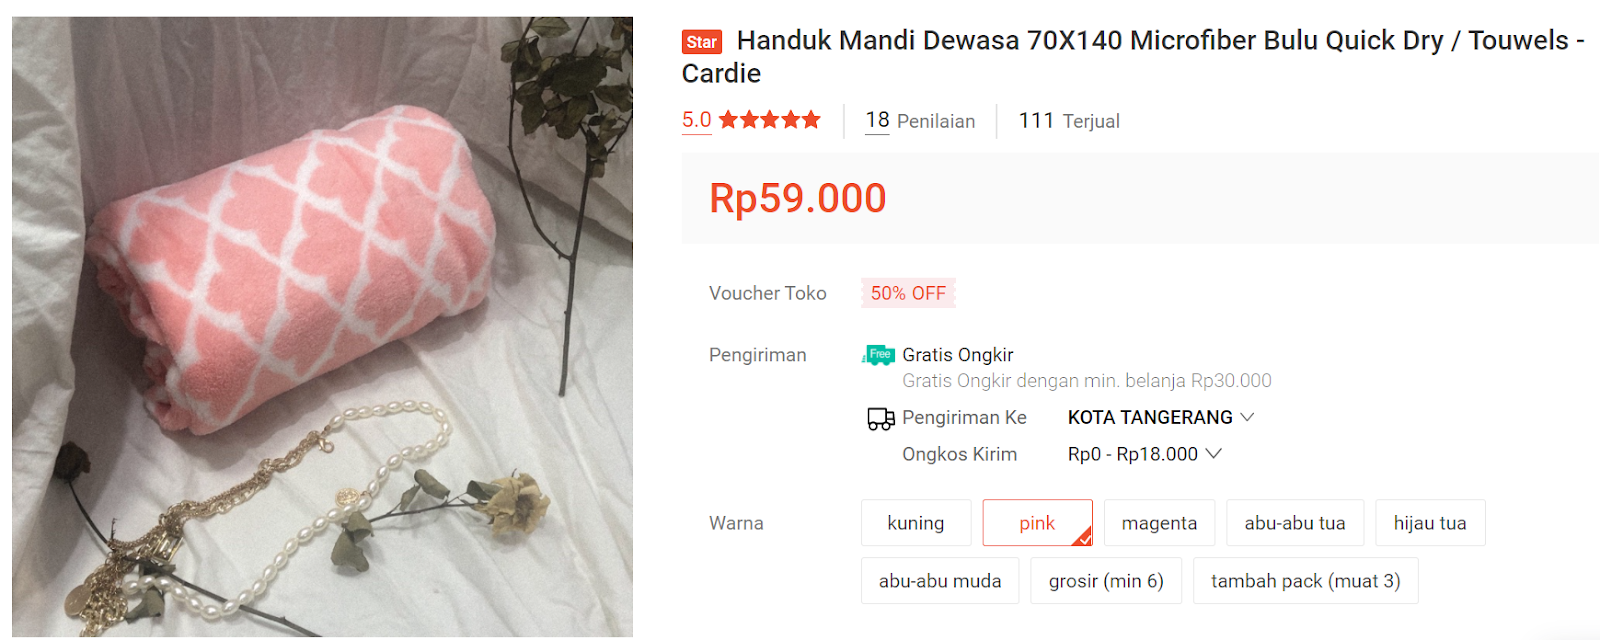The height and width of the screenshot is (640, 1600).
Task: Click the checkmark corner on the pink option
Action: point(1083,537)
